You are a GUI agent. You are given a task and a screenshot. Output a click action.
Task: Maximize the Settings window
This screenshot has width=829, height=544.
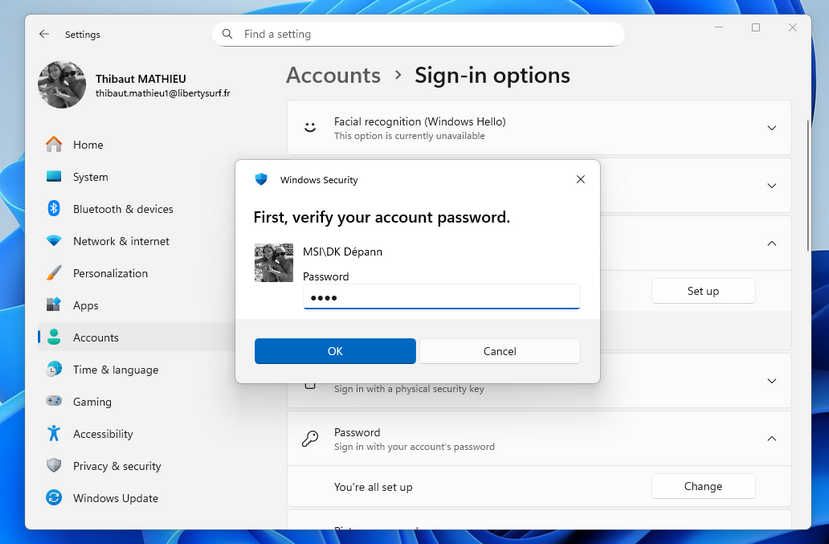(756, 27)
